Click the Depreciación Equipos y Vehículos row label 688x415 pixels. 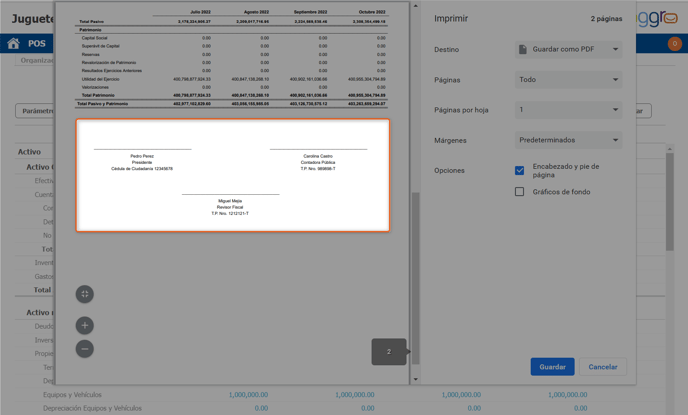92,408
